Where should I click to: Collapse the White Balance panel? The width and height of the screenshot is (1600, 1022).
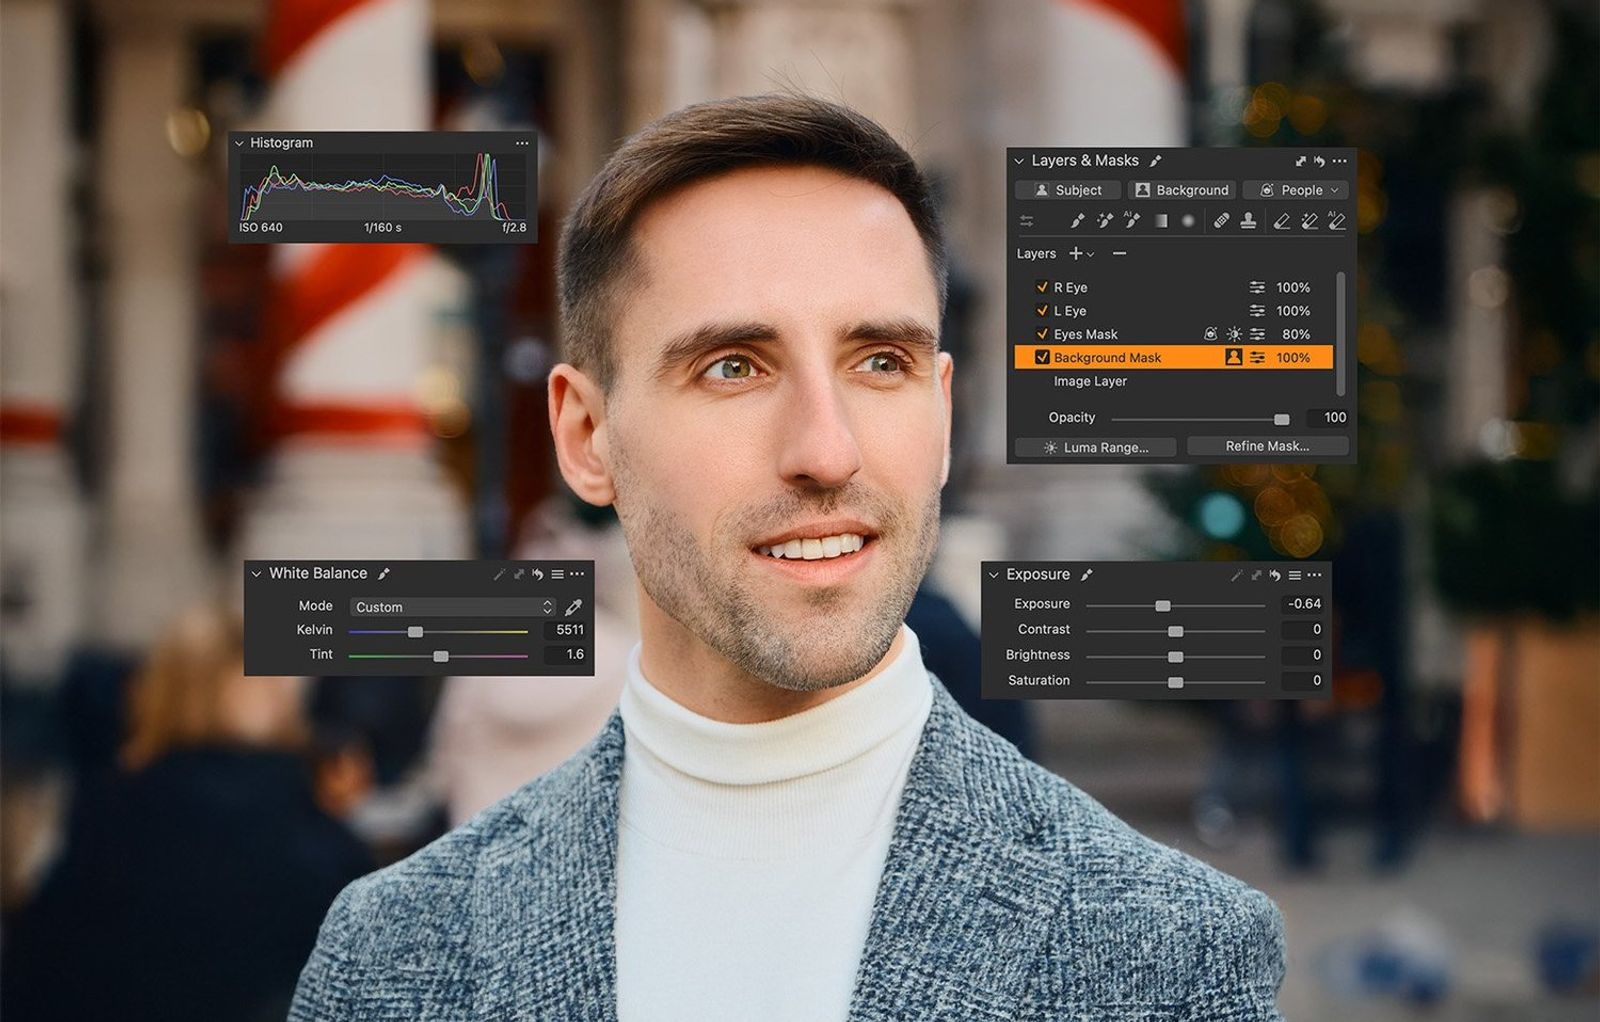(256, 574)
